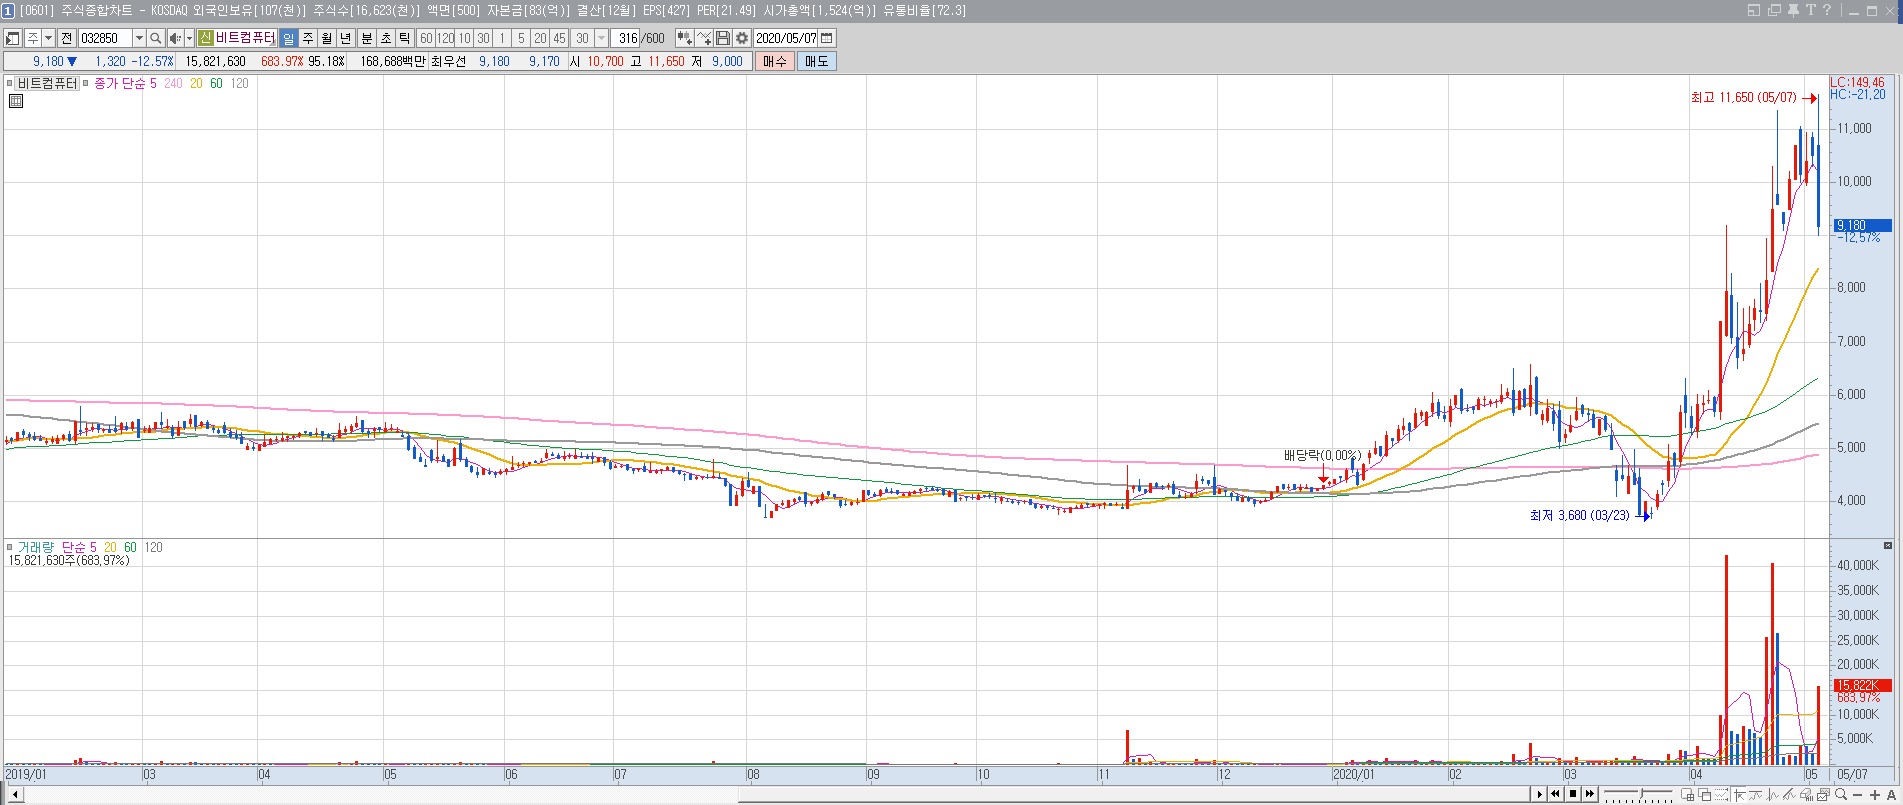Click the speaker sound icon in toolbar
Image resolution: width=1903 pixels, height=805 pixels.
tap(175, 38)
